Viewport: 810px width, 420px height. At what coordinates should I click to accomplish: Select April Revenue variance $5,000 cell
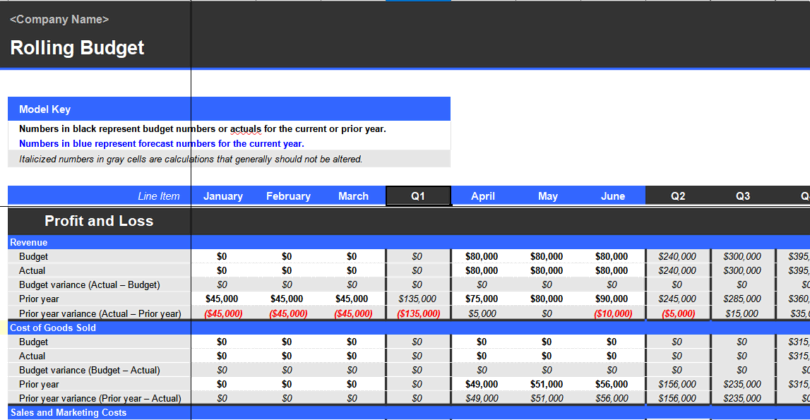click(483, 314)
